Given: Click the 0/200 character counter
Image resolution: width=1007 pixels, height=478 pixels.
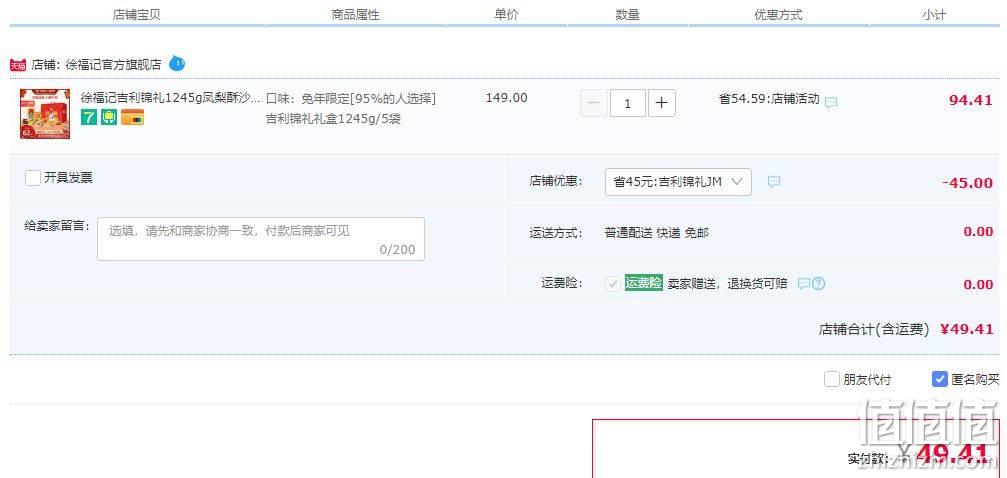Looking at the screenshot, I should click(x=398, y=249).
